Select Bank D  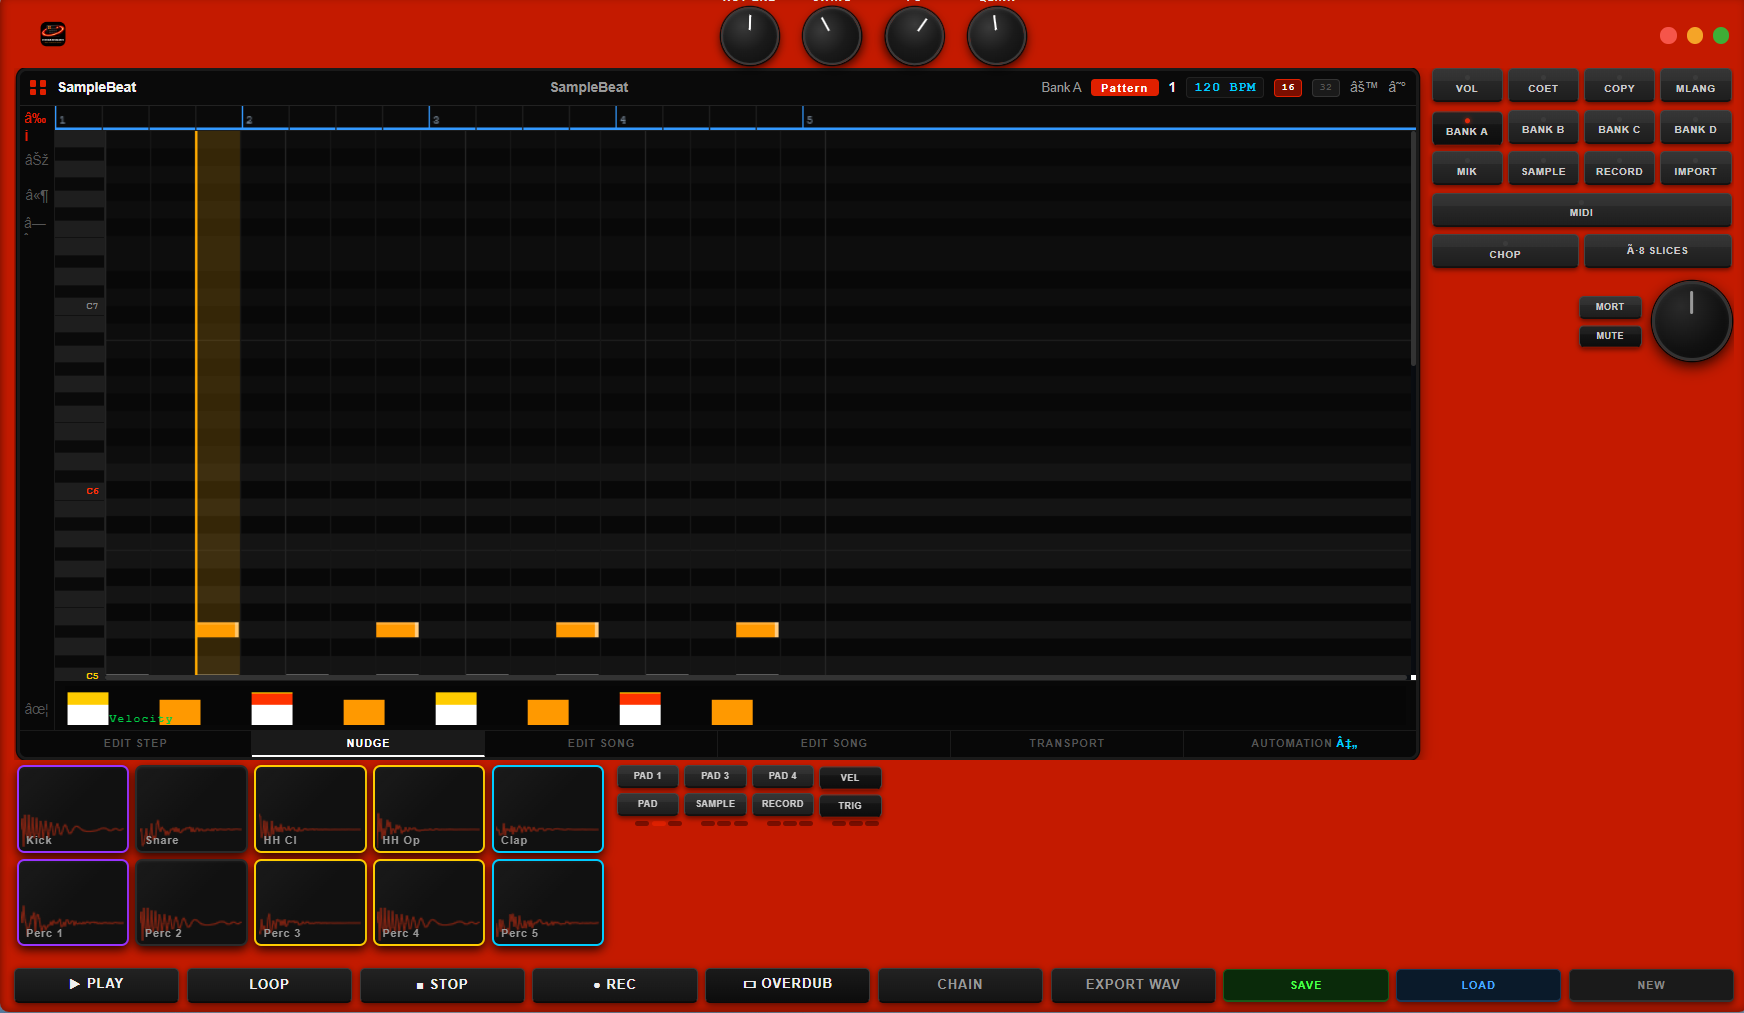(1695, 128)
